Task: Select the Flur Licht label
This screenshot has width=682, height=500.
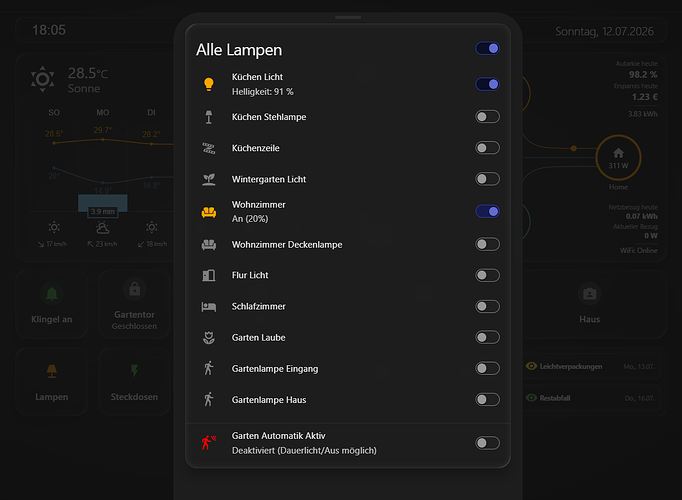Action: click(x=250, y=275)
